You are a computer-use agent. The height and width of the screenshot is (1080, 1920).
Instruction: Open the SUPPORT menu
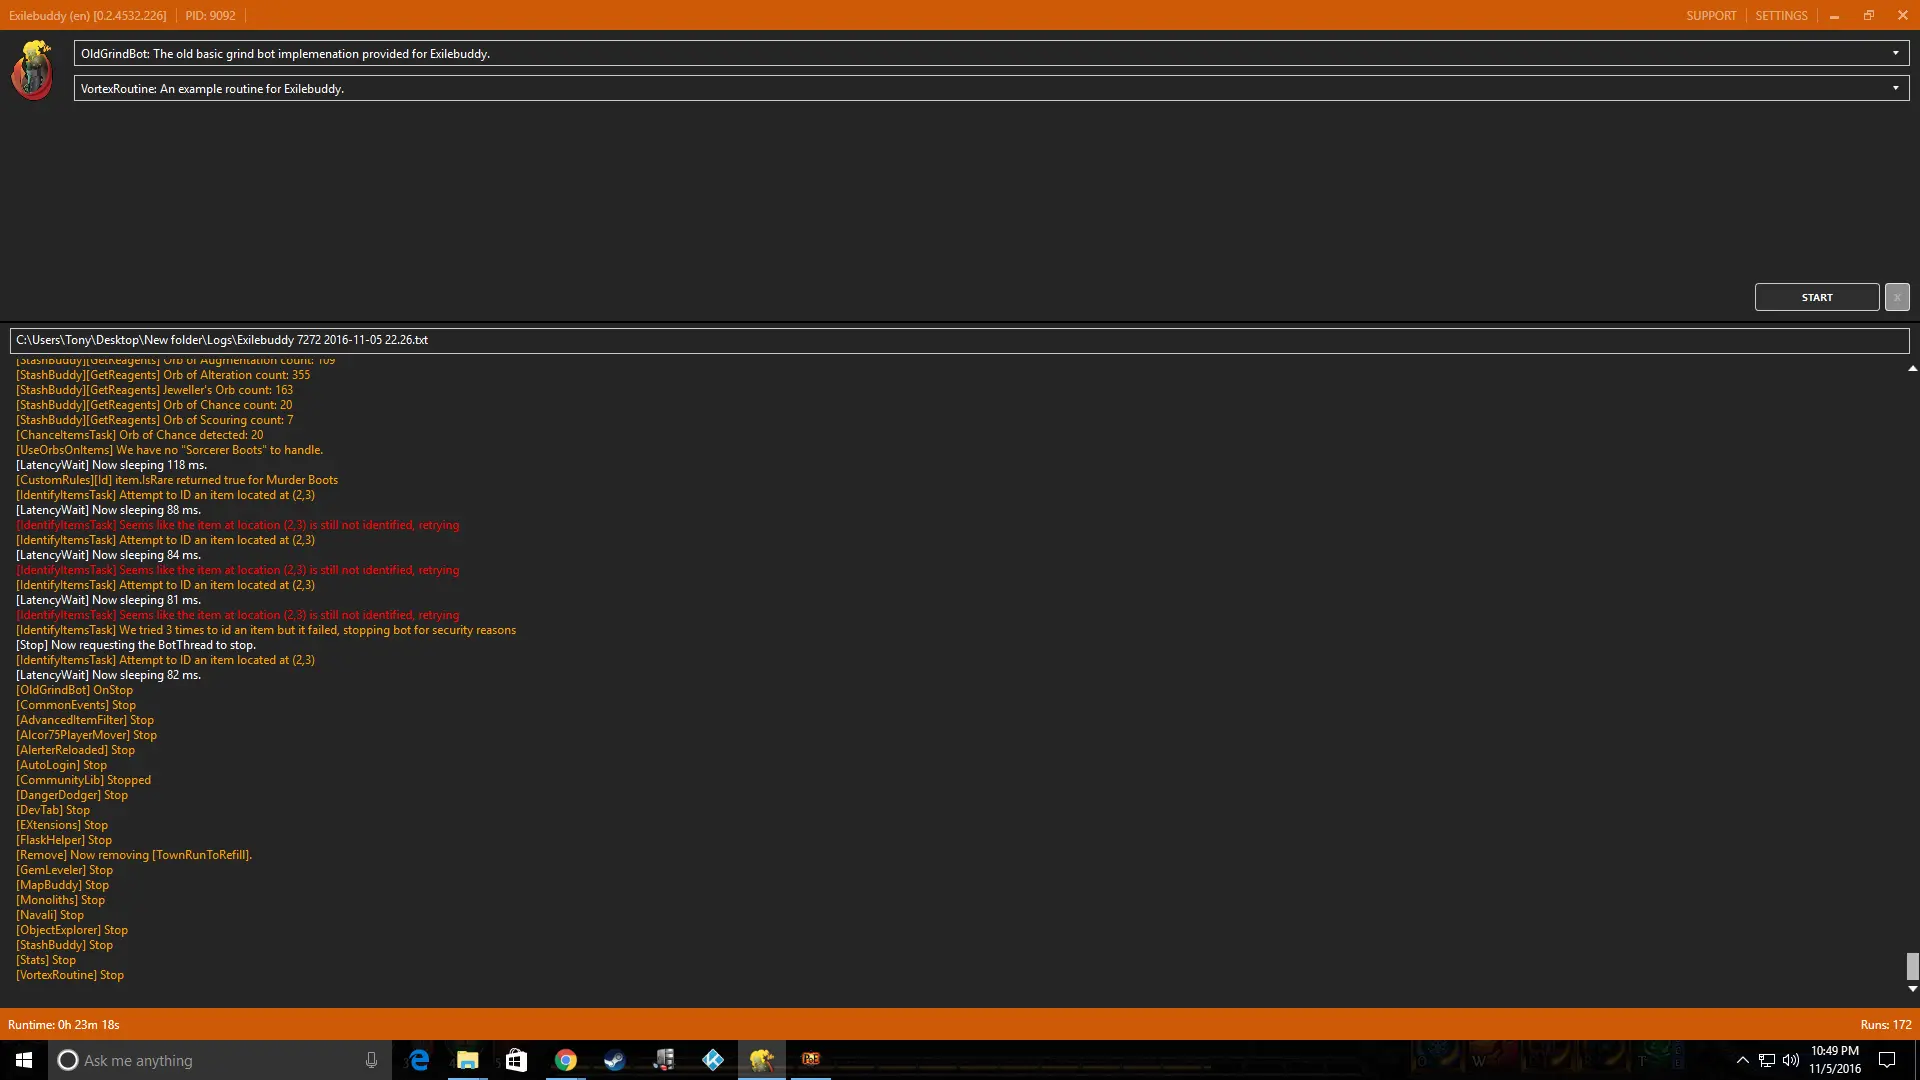(x=1710, y=16)
